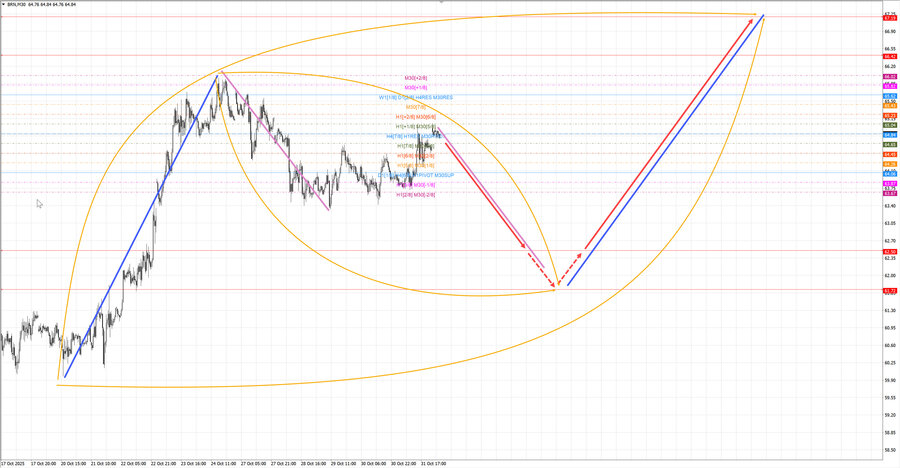Click the 22 Oct 21:00 time axis label
Image resolution: width=900 pixels, height=468 pixels.
coord(163,463)
